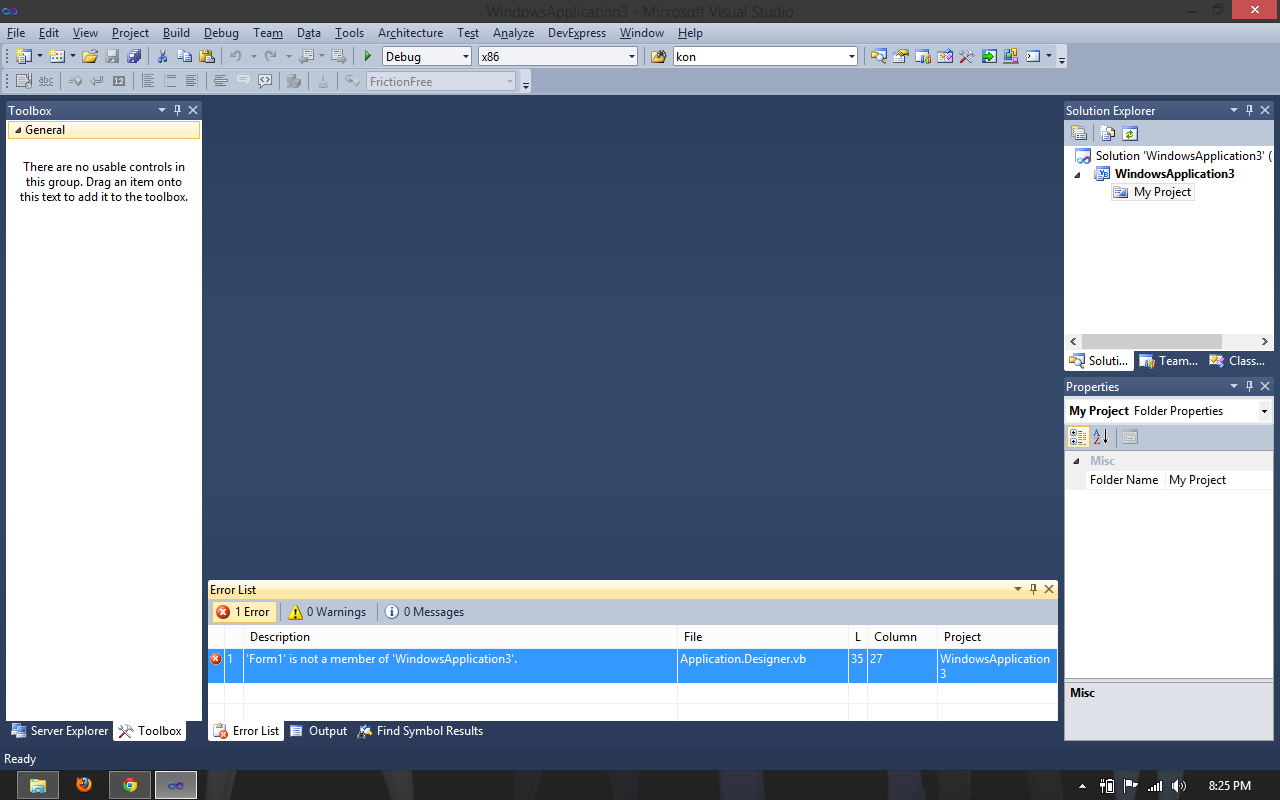
Task: Click the File column header in Error List
Action: (763, 637)
